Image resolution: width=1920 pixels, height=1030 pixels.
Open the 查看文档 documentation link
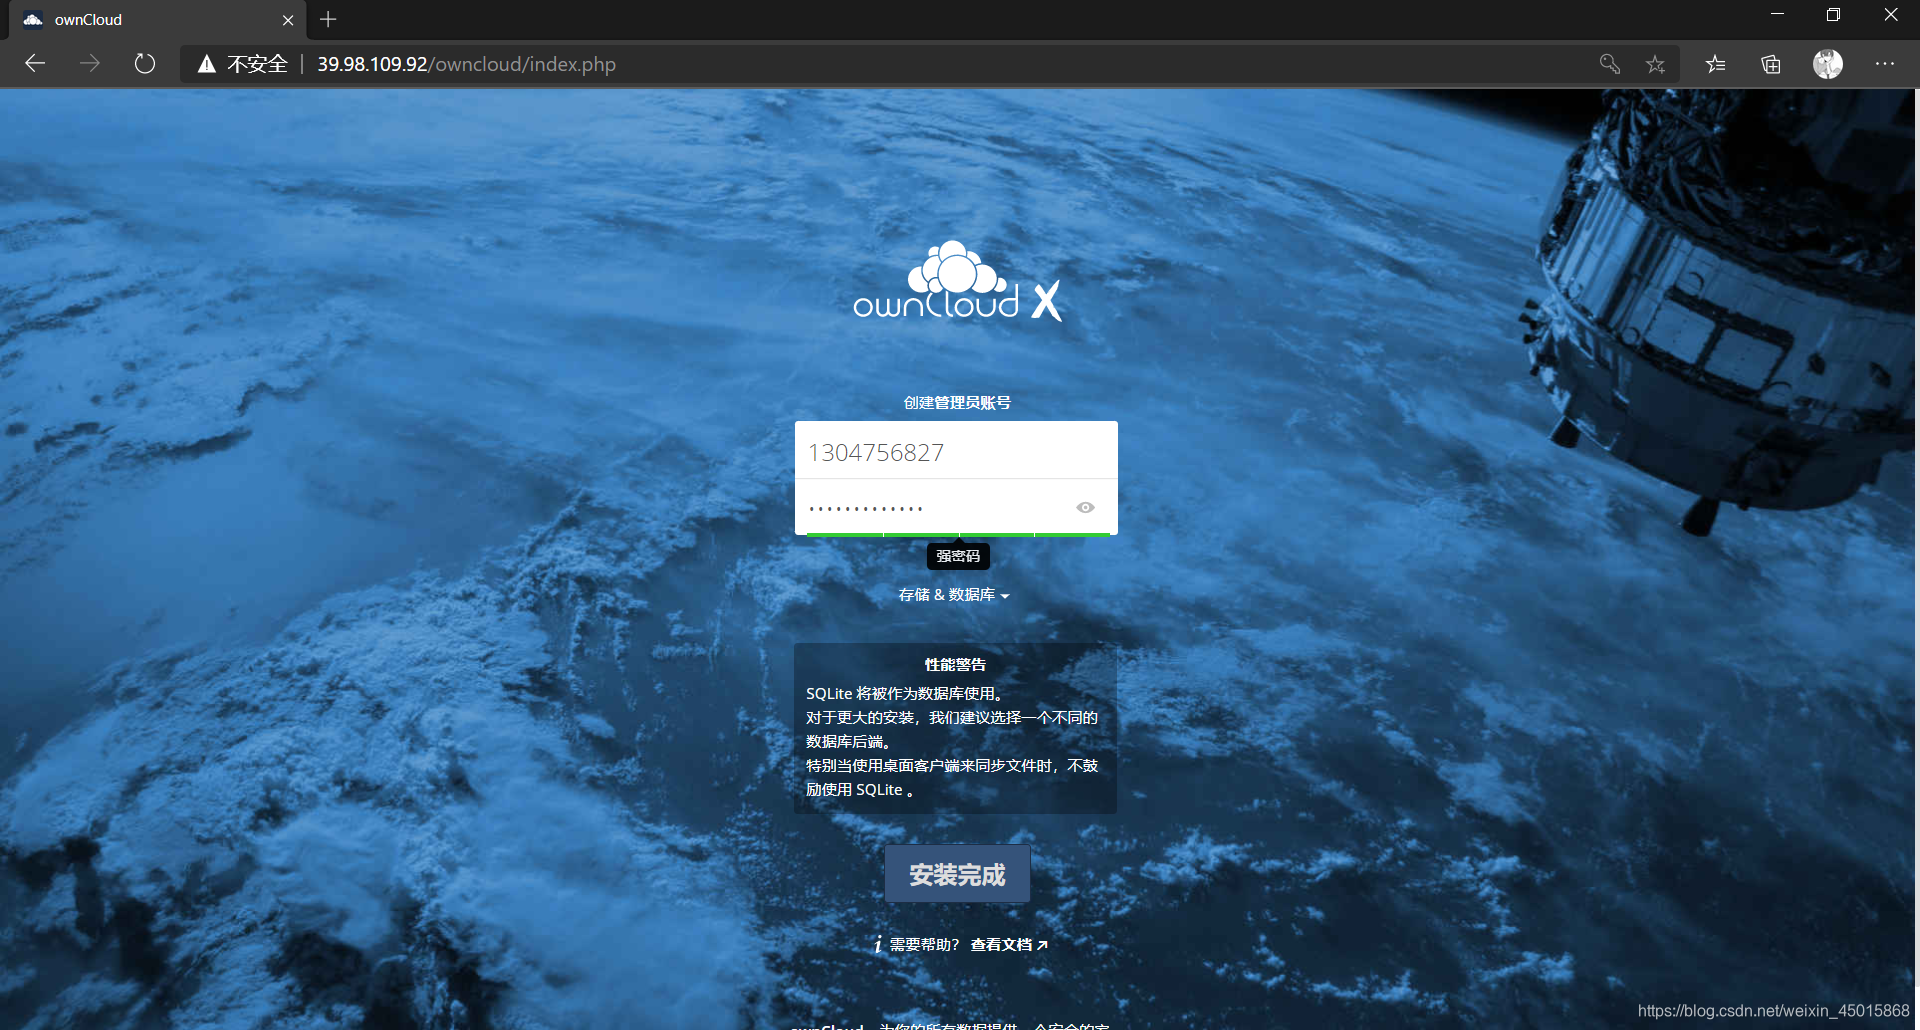click(x=1009, y=945)
